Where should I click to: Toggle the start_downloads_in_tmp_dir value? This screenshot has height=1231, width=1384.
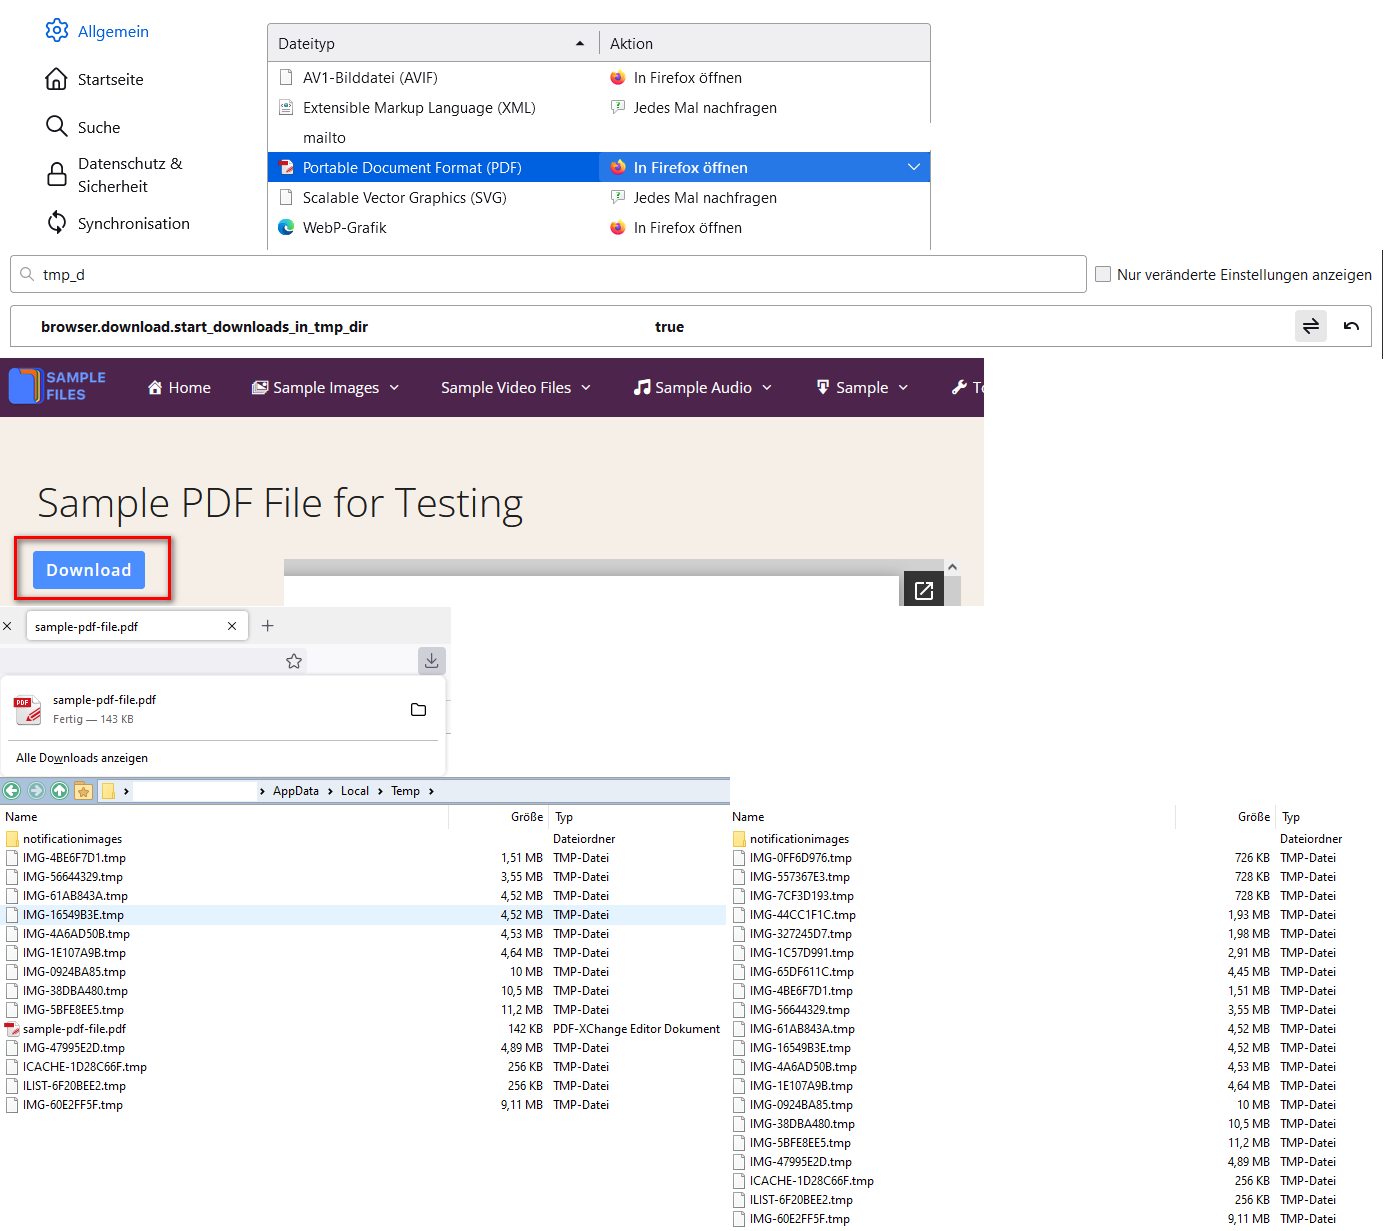tap(1311, 326)
